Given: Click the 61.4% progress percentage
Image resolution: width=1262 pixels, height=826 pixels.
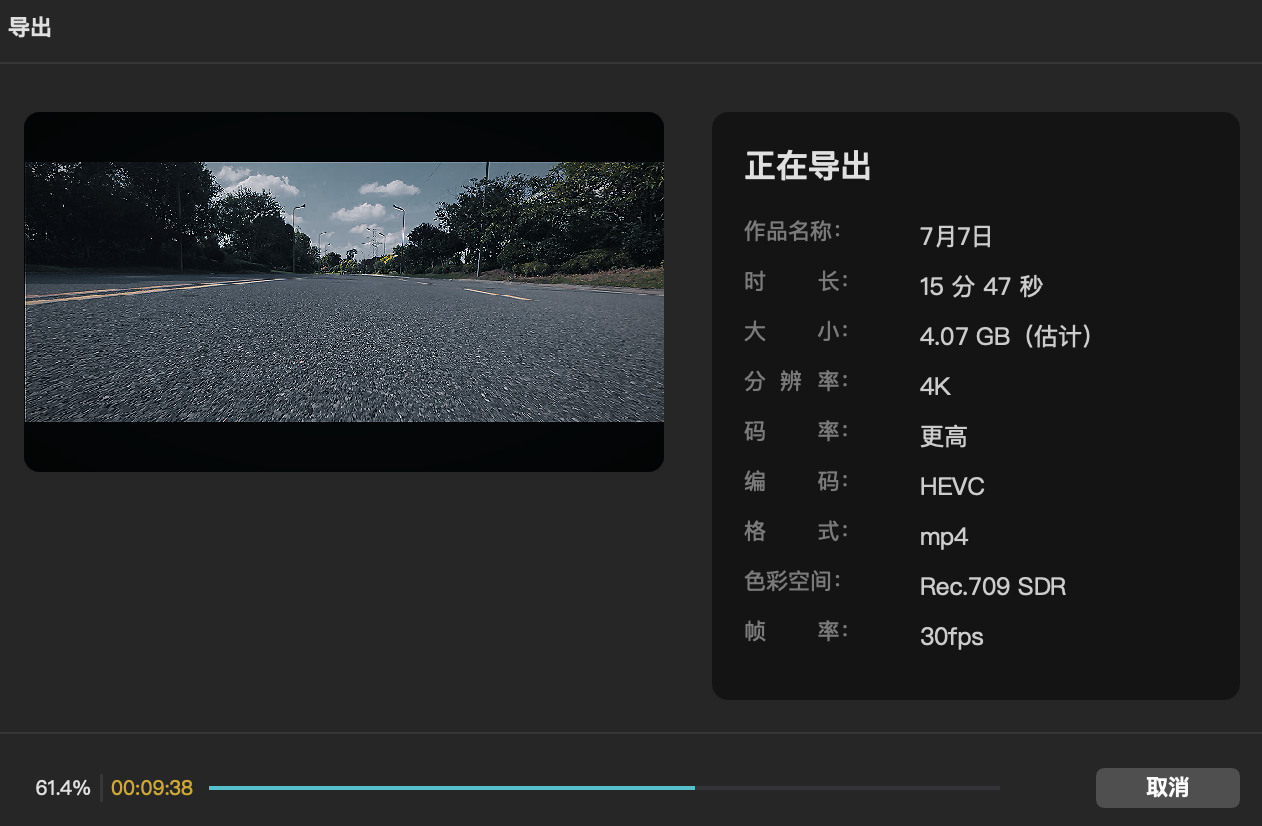Looking at the screenshot, I should click(x=63, y=788).
